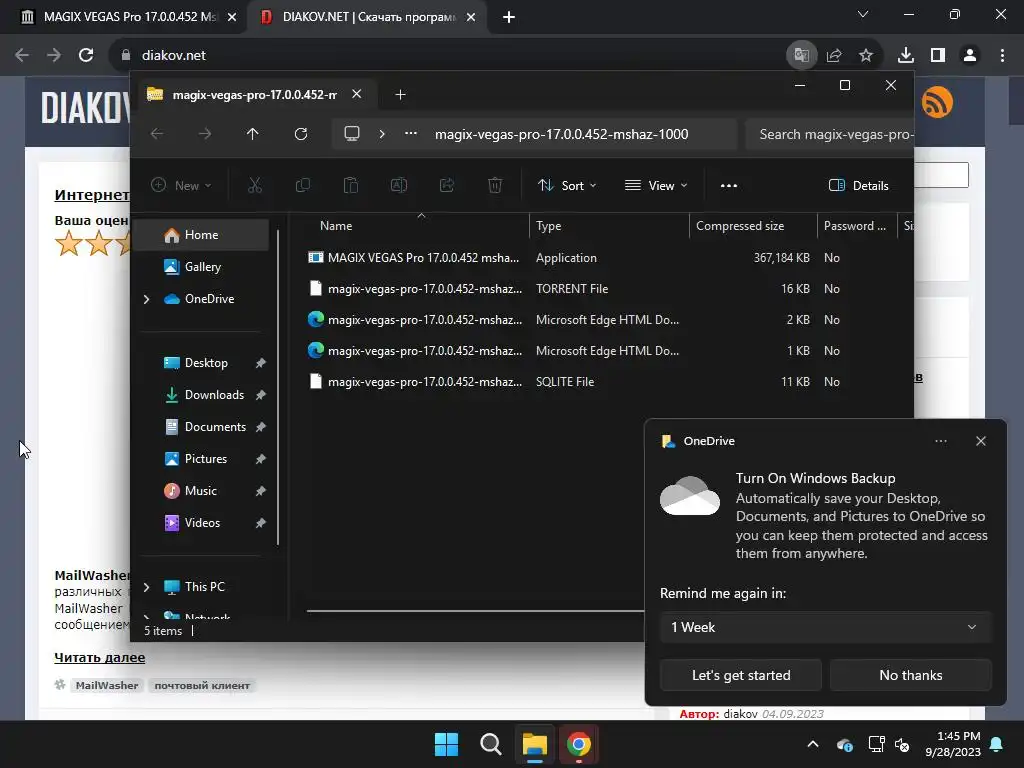Open the Читать далее link
This screenshot has height=768, width=1024.
(99, 658)
